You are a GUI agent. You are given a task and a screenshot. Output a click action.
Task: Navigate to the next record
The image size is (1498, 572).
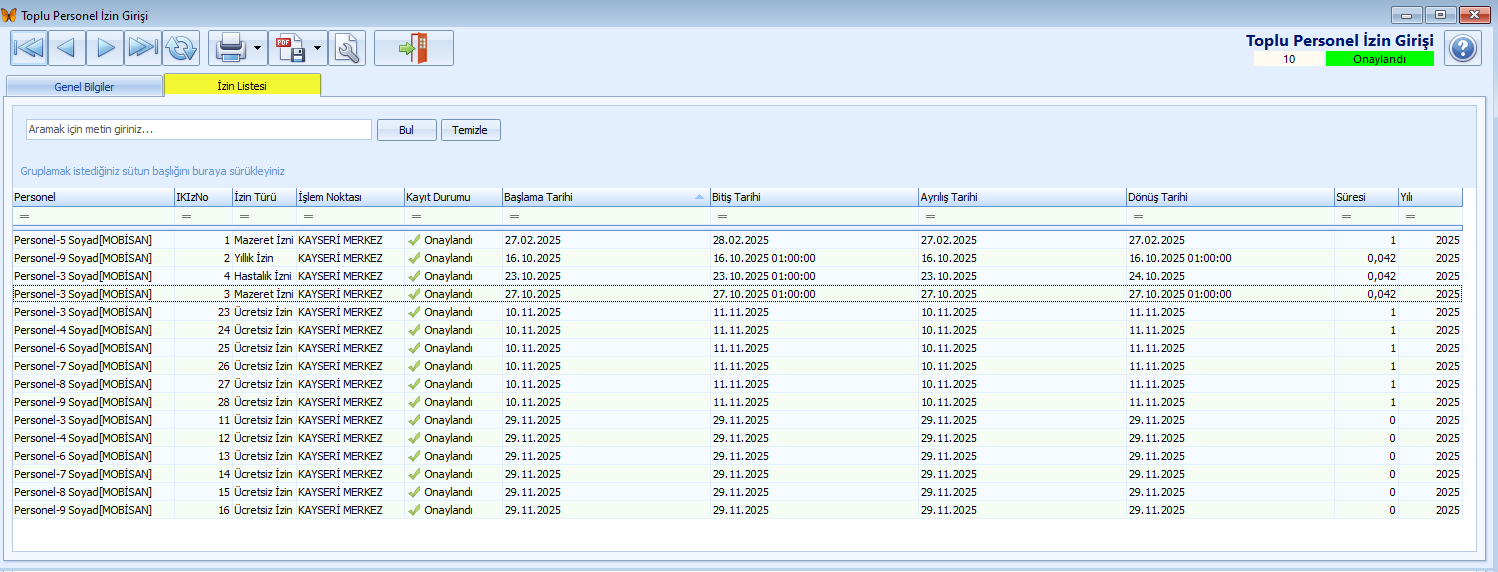pos(105,48)
